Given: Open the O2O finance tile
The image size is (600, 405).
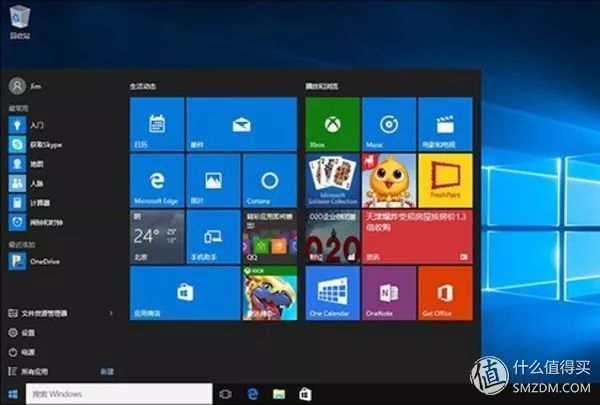Looking at the screenshot, I should [x=333, y=237].
